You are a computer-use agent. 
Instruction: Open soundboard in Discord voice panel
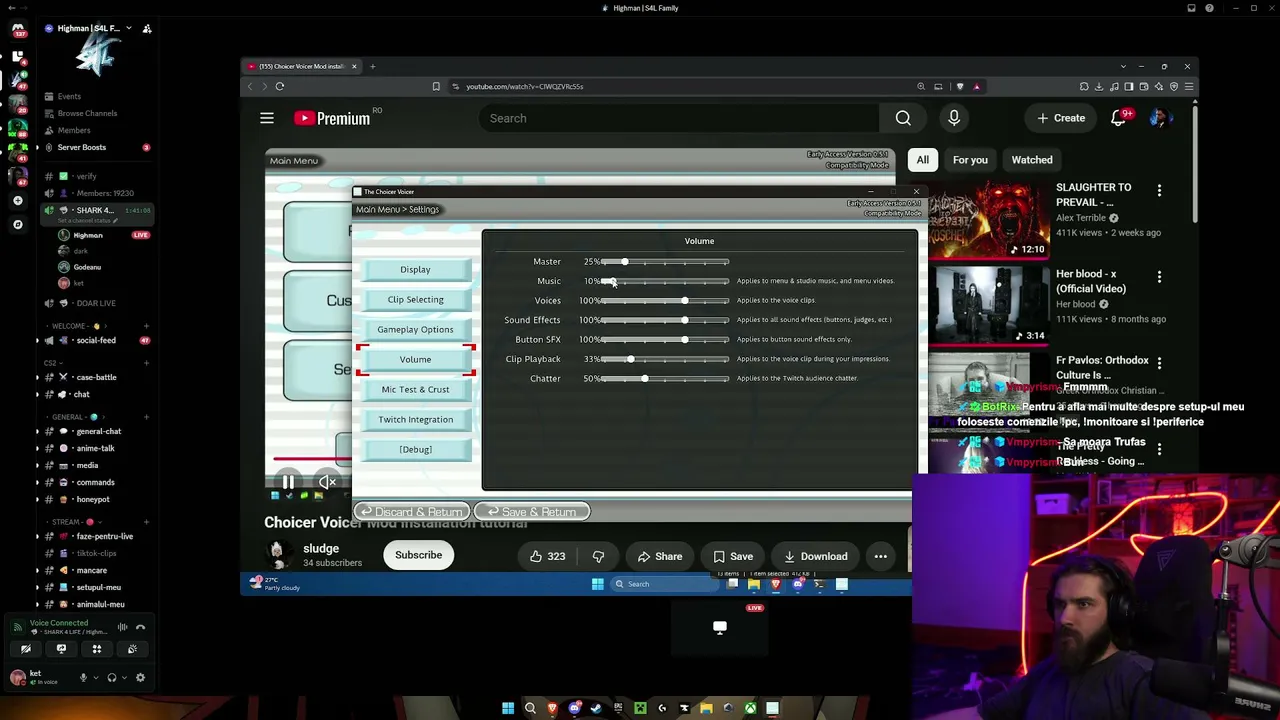(x=132, y=649)
